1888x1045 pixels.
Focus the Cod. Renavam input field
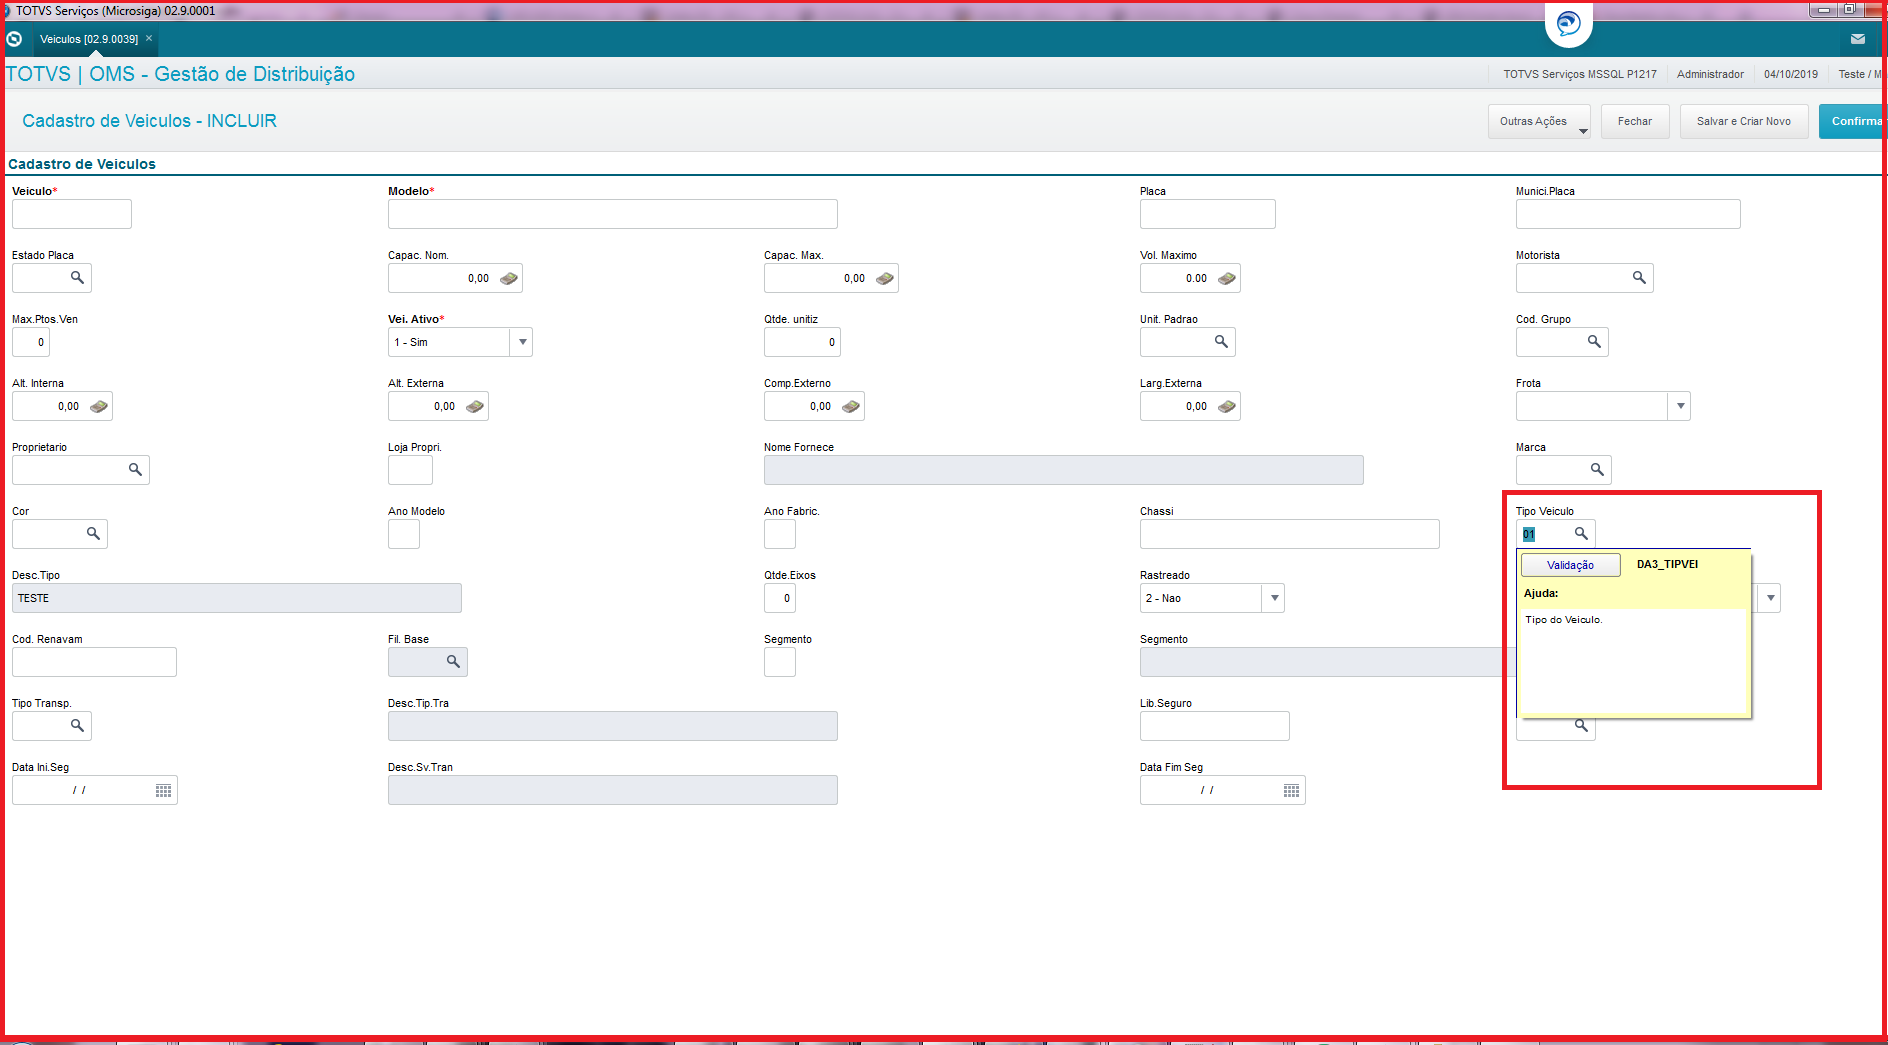point(94,662)
